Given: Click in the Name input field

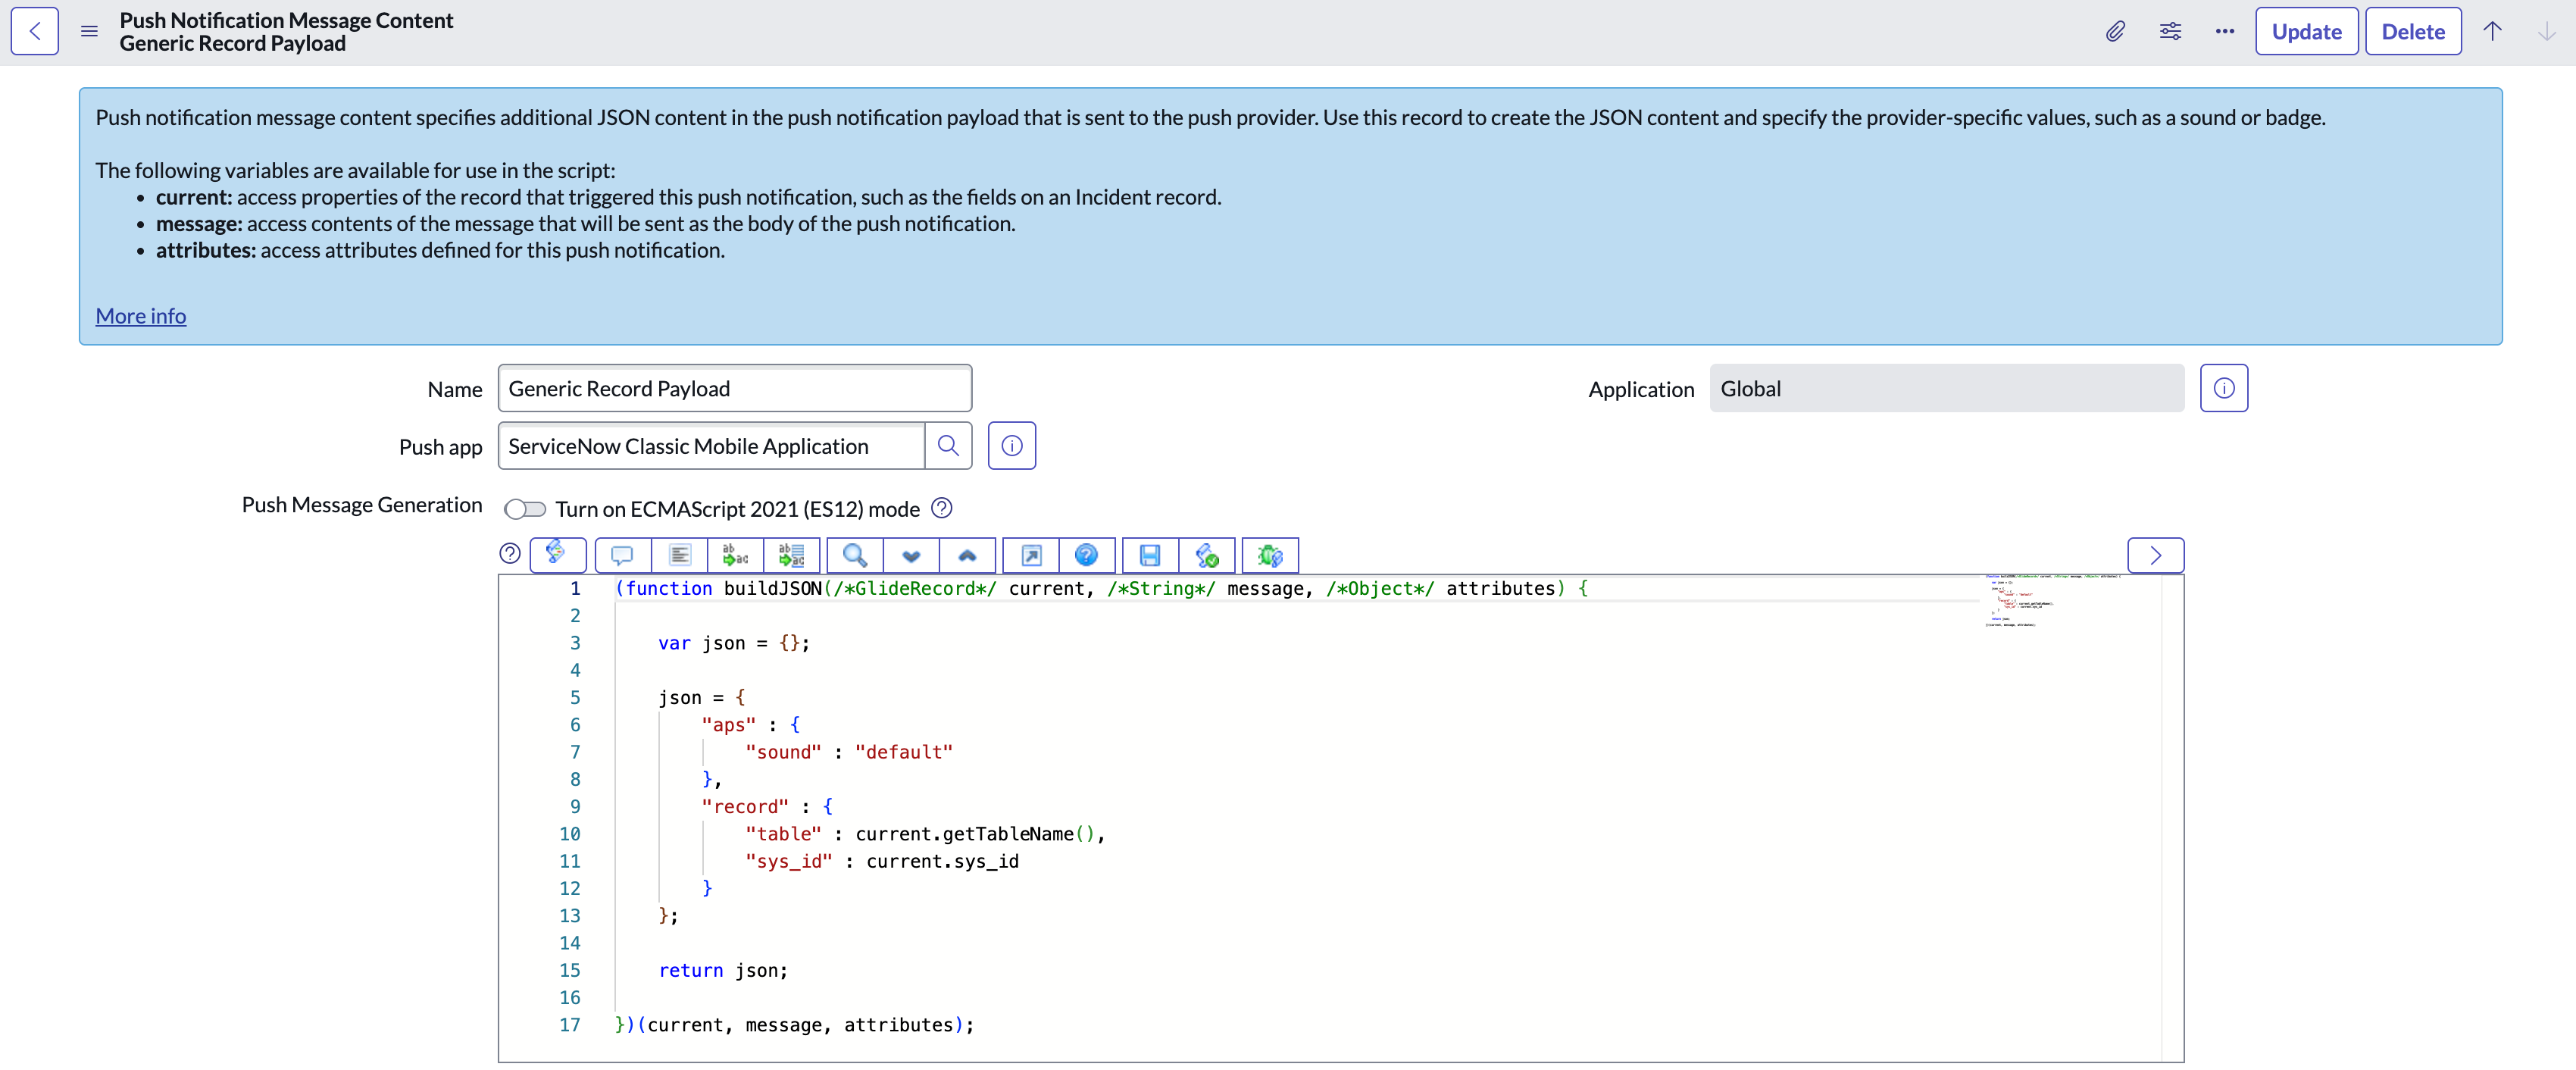Looking at the screenshot, I should pos(735,388).
